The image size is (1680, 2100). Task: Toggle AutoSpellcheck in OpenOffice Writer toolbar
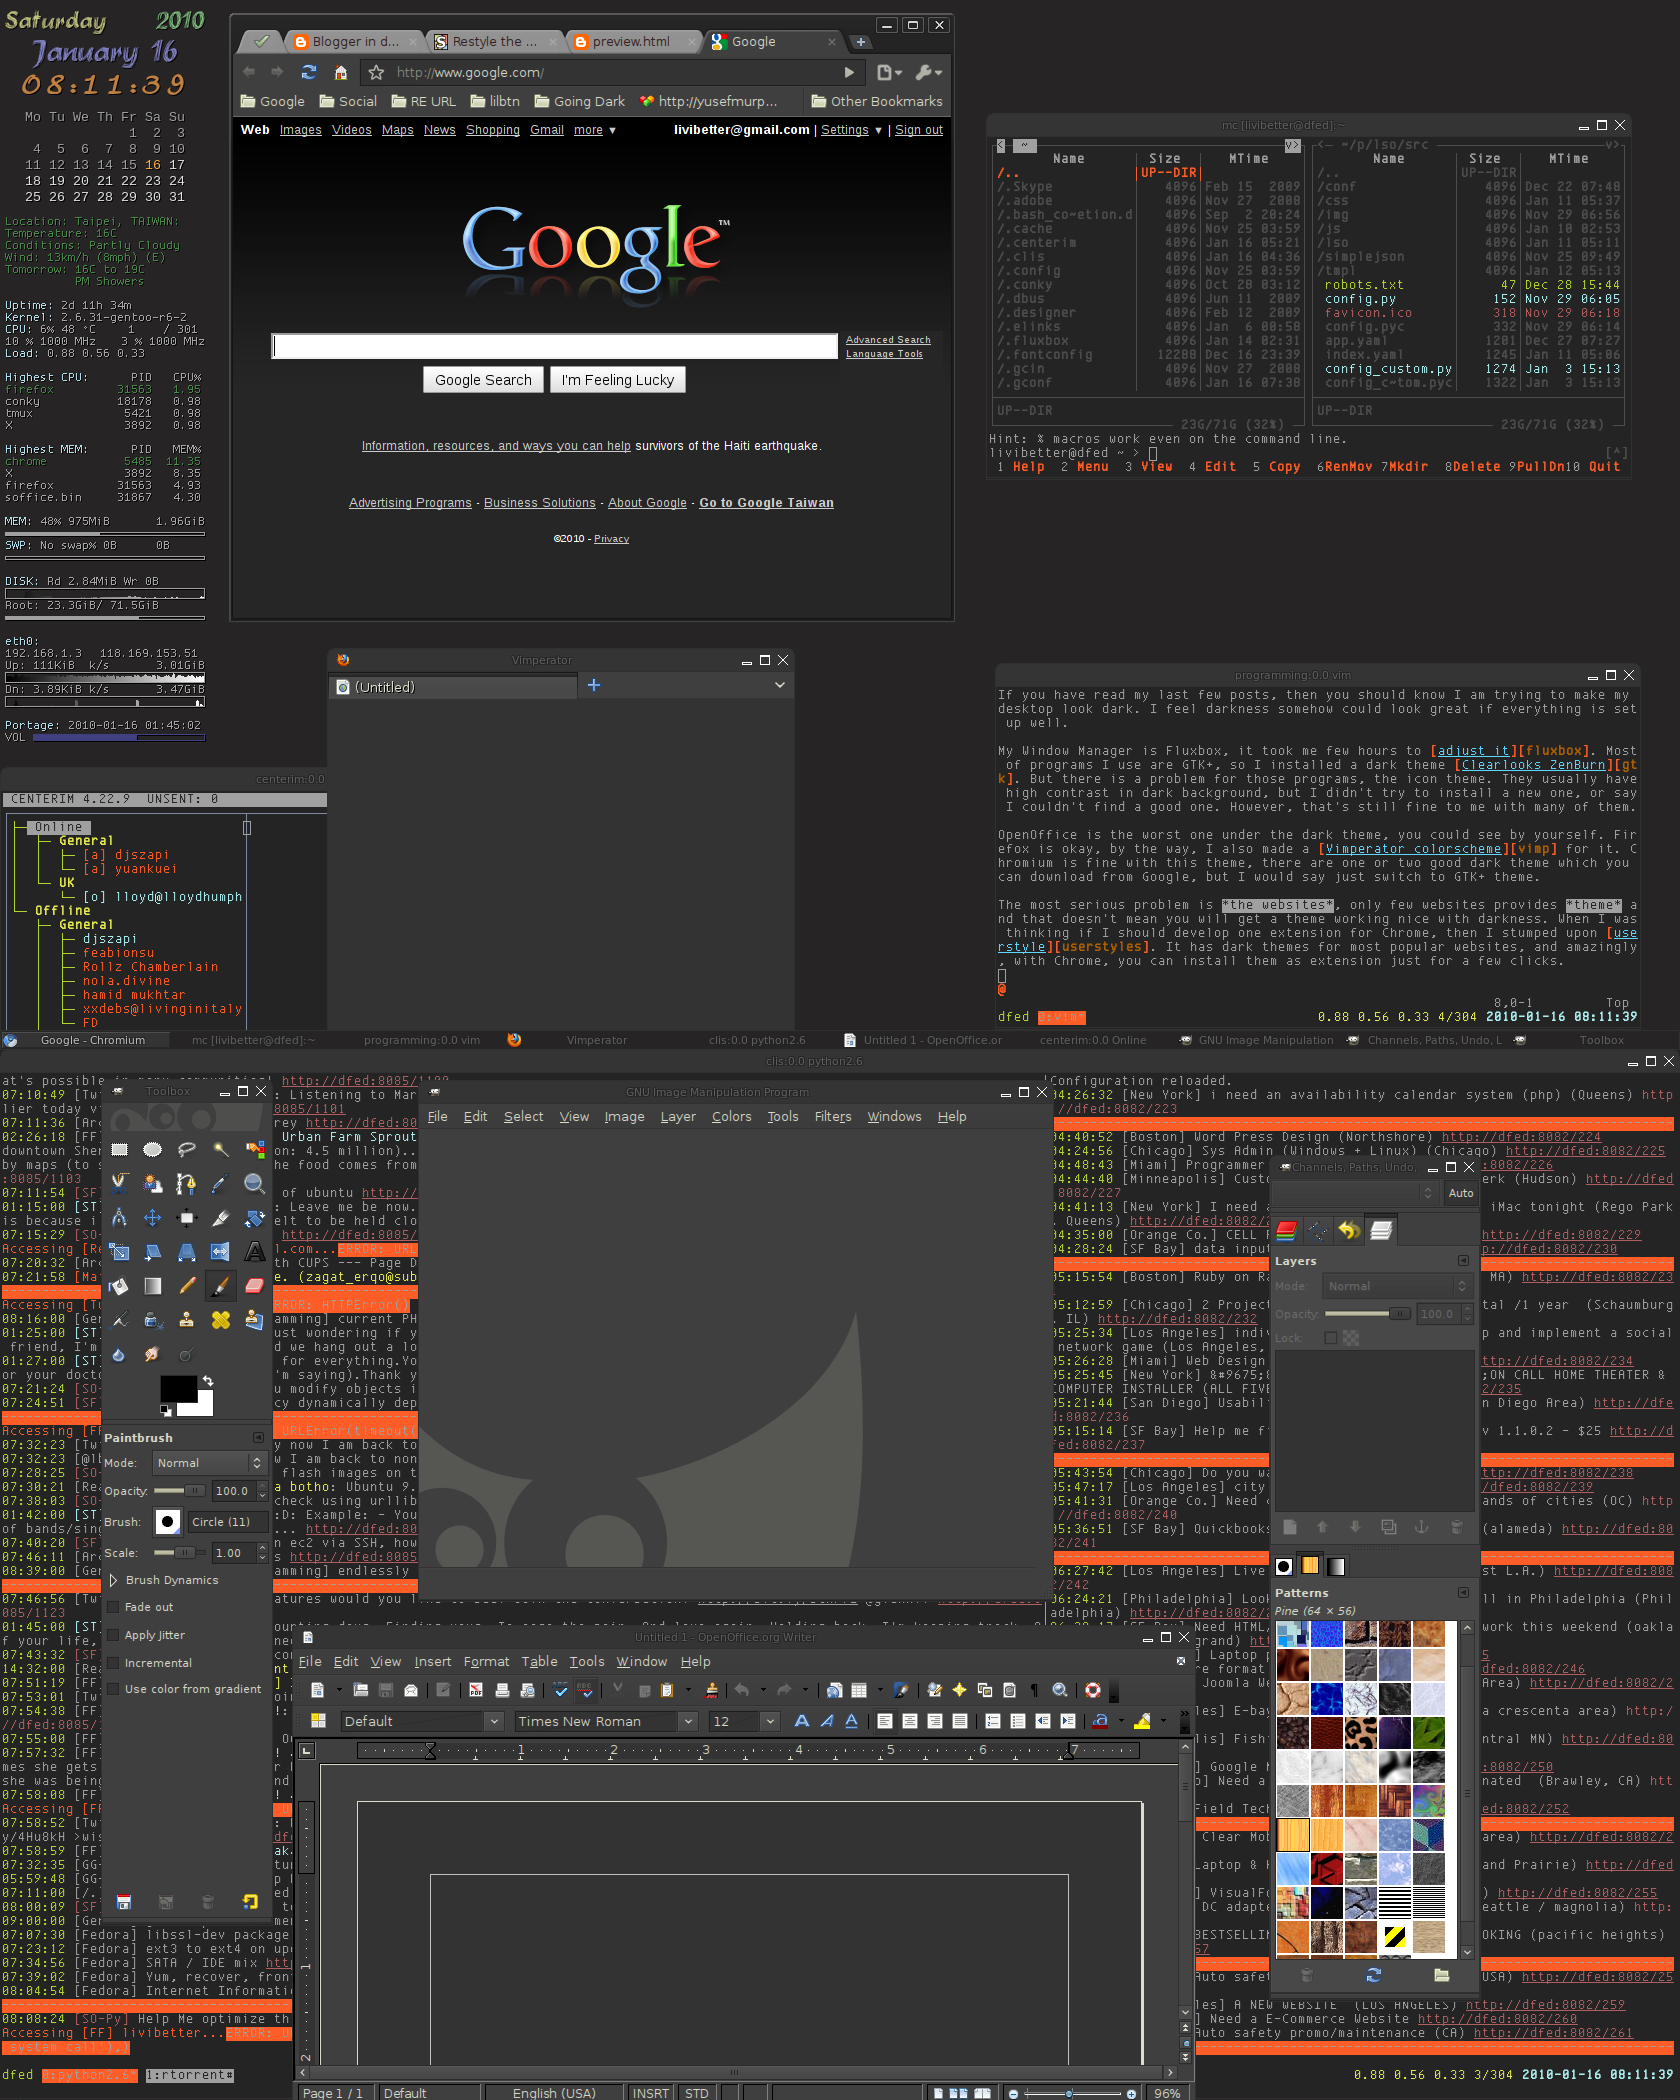(585, 1690)
